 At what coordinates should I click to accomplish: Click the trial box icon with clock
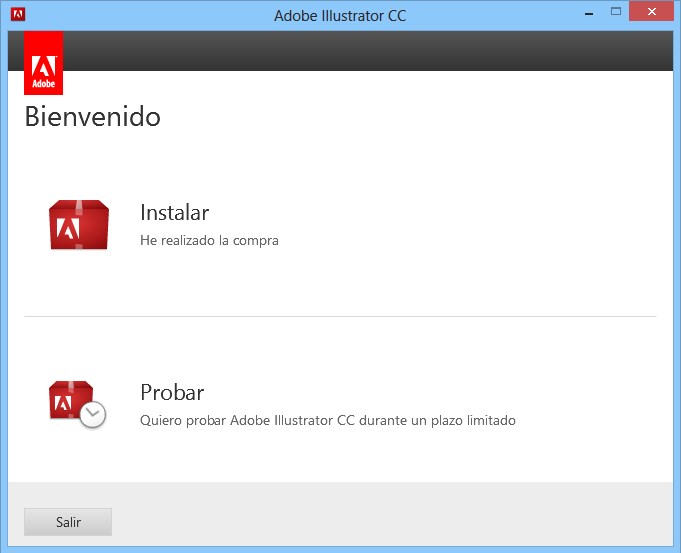(77, 404)
